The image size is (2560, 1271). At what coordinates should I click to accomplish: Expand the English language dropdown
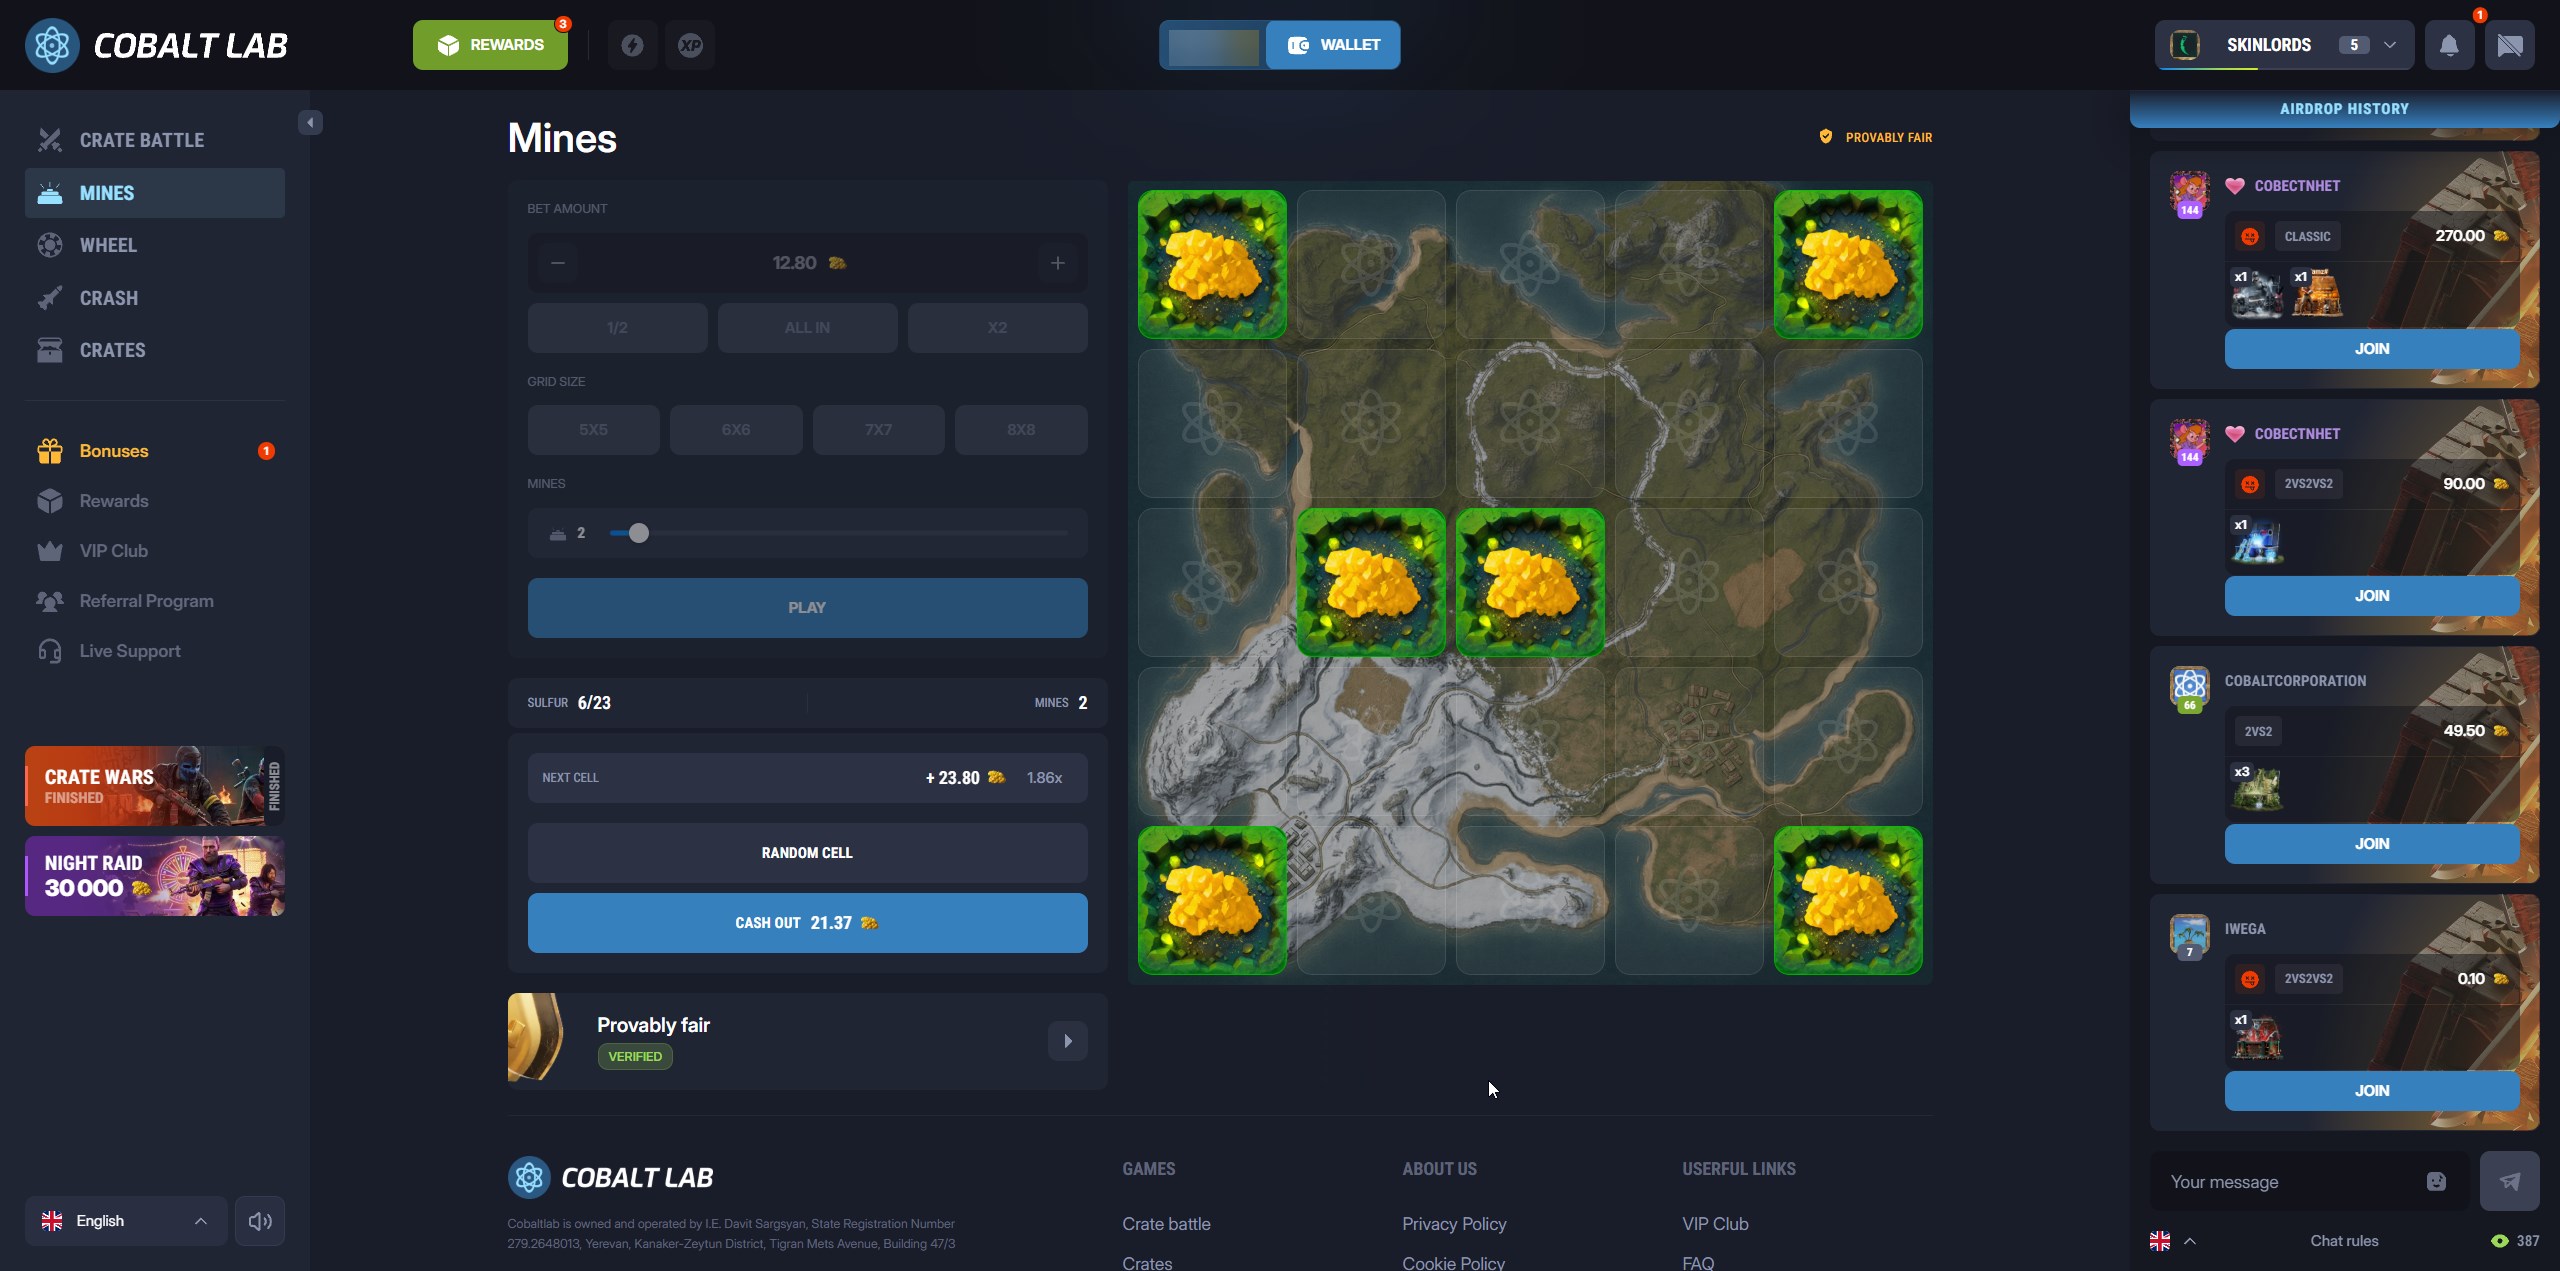[x=126, y=1221]
